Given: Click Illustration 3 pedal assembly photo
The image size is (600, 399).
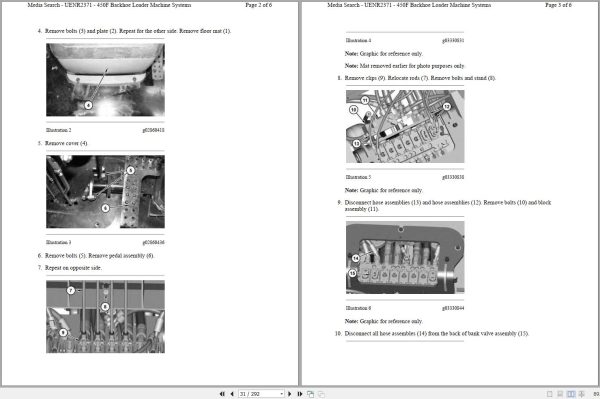Looking at the screenshot, I should click(x=106, y=192).
